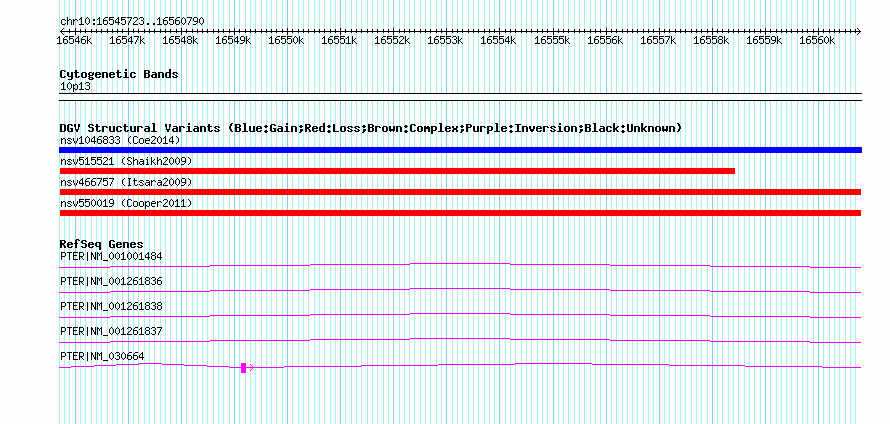Select the nsv515521 red loss bar
This screenshot has height=424, width=890.
pyautogui.click(x=397, y=171)
